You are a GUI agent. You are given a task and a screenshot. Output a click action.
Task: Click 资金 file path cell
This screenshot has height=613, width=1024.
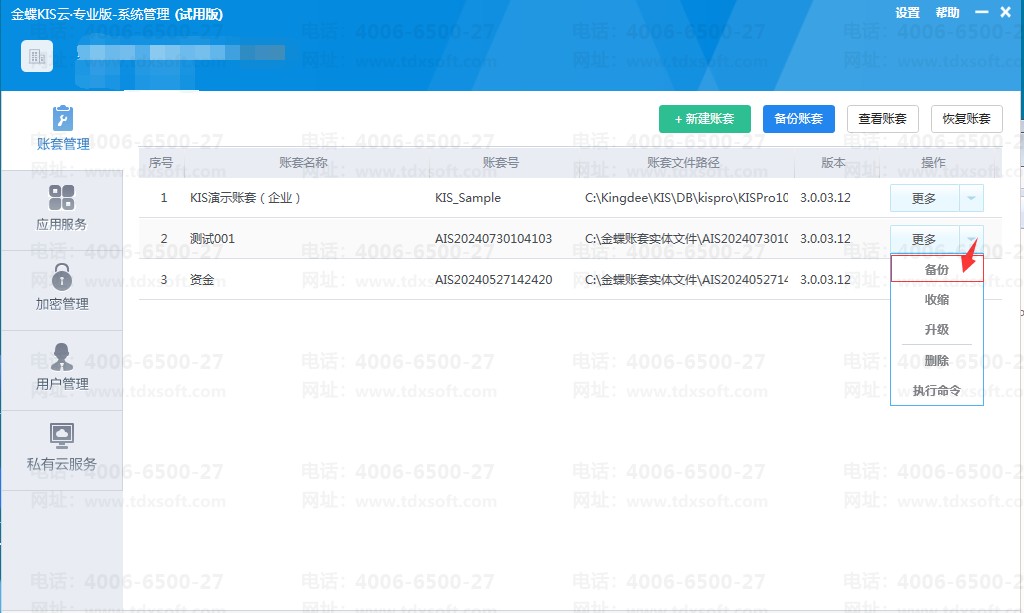[x=686, y=280]
